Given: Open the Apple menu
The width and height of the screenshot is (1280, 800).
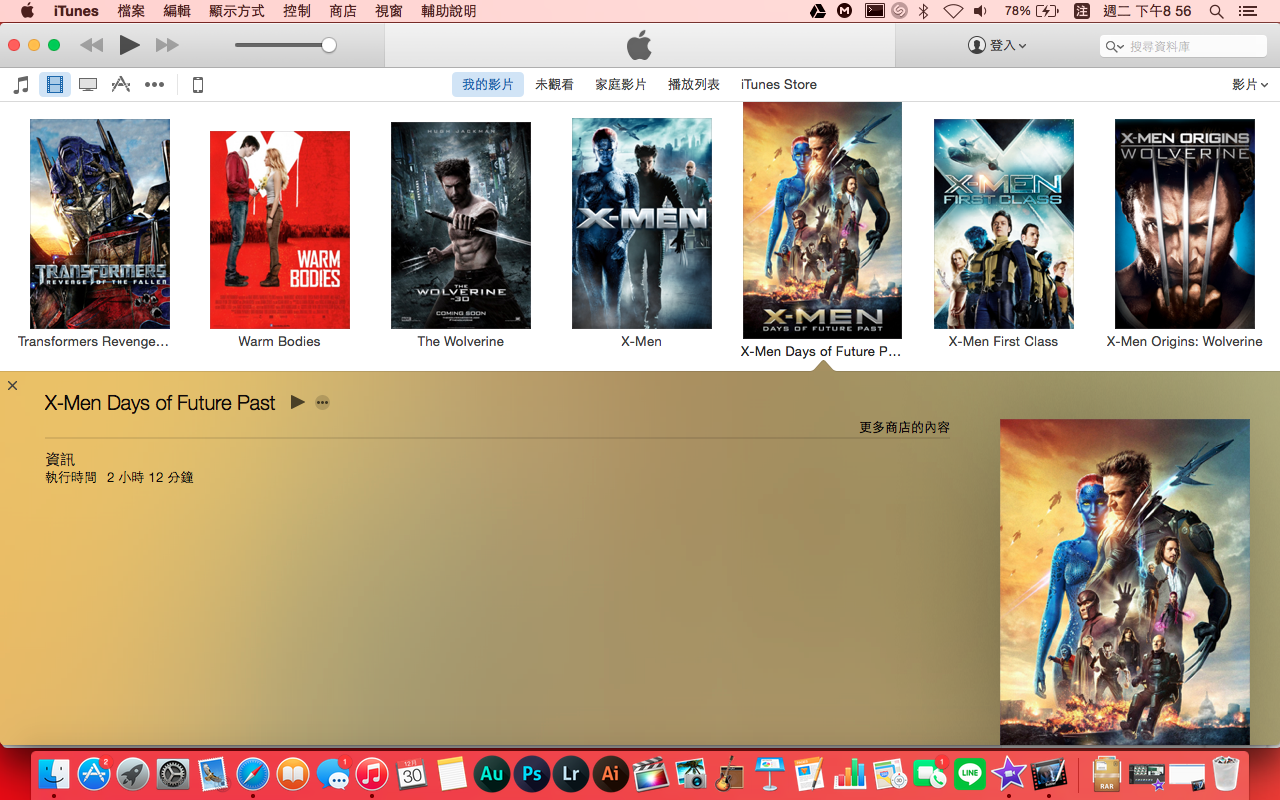Looking at the screenshot, I should pyautogui.click(x=27, y=11).
